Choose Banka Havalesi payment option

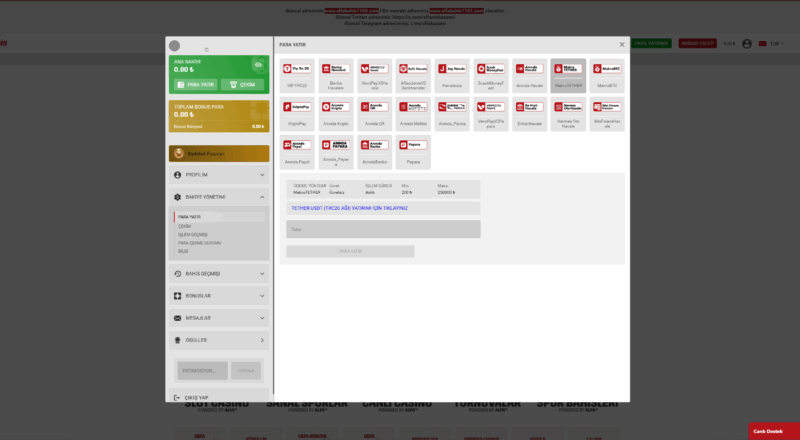[336, 76]
